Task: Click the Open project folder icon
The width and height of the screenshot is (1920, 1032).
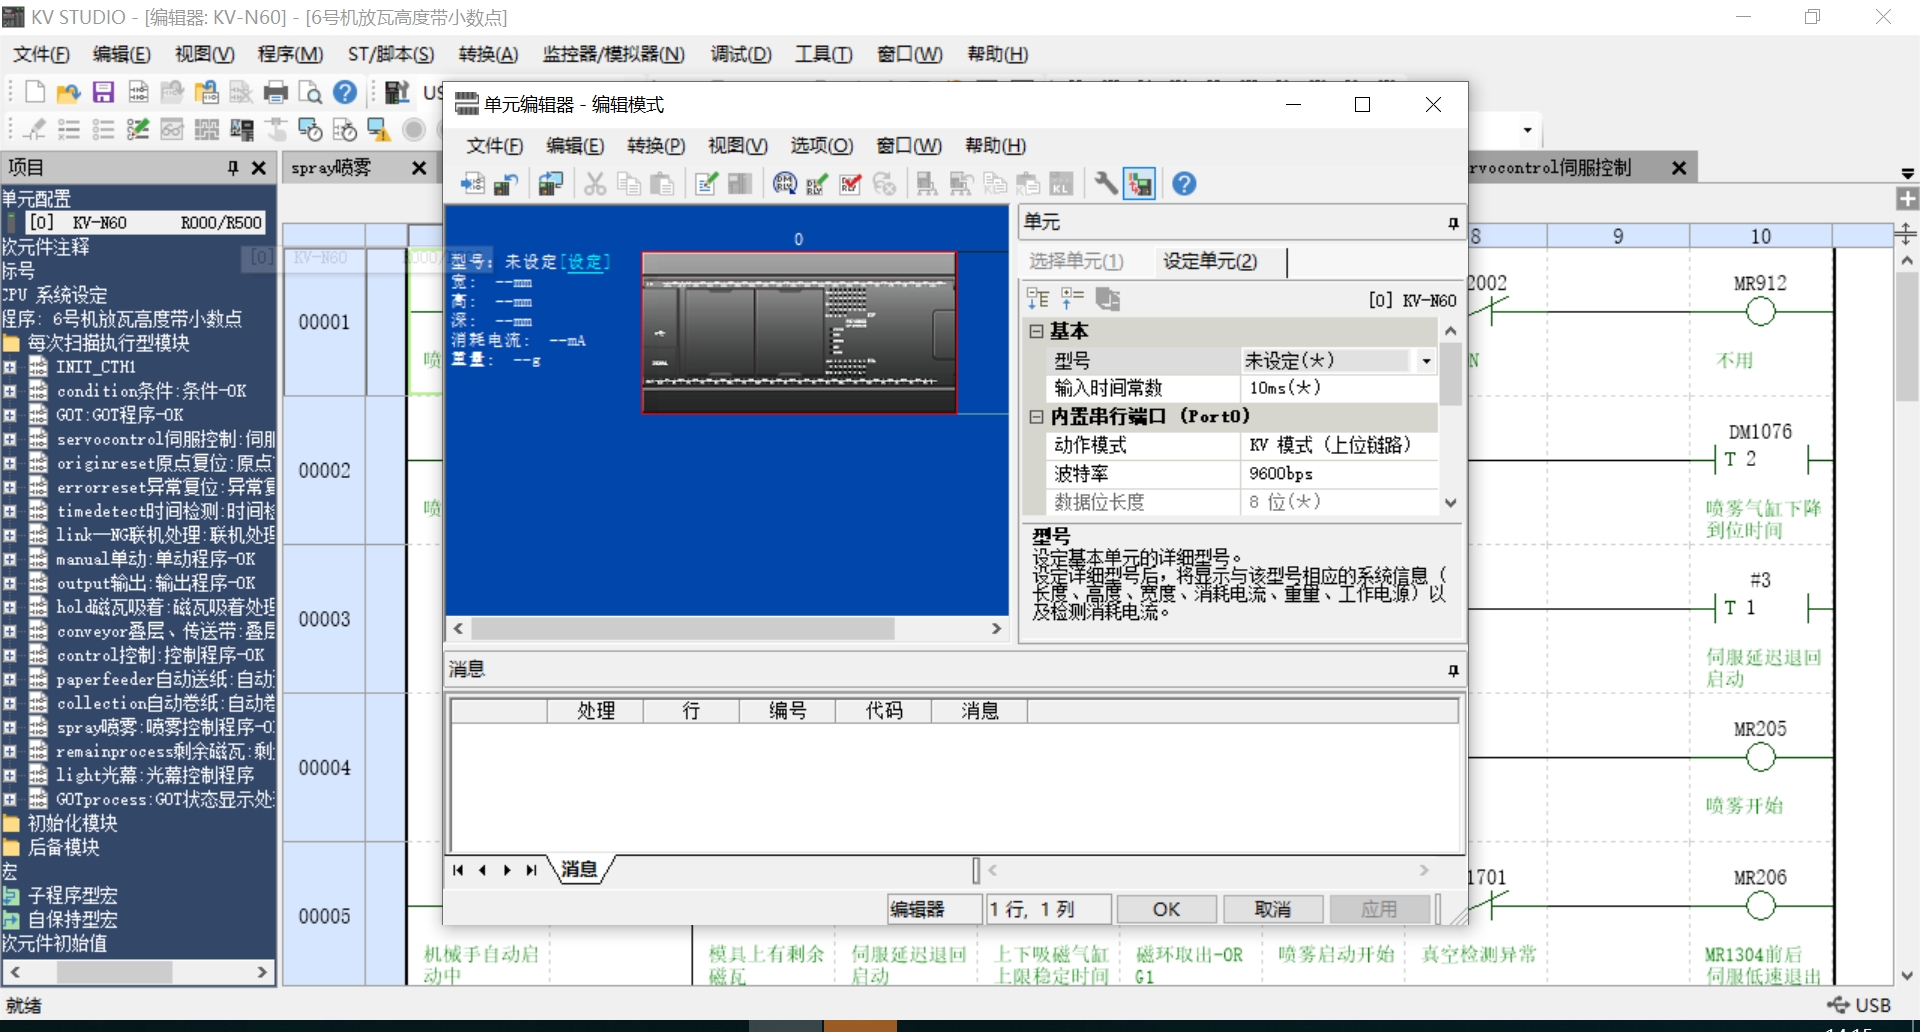Action: (68, 93)
